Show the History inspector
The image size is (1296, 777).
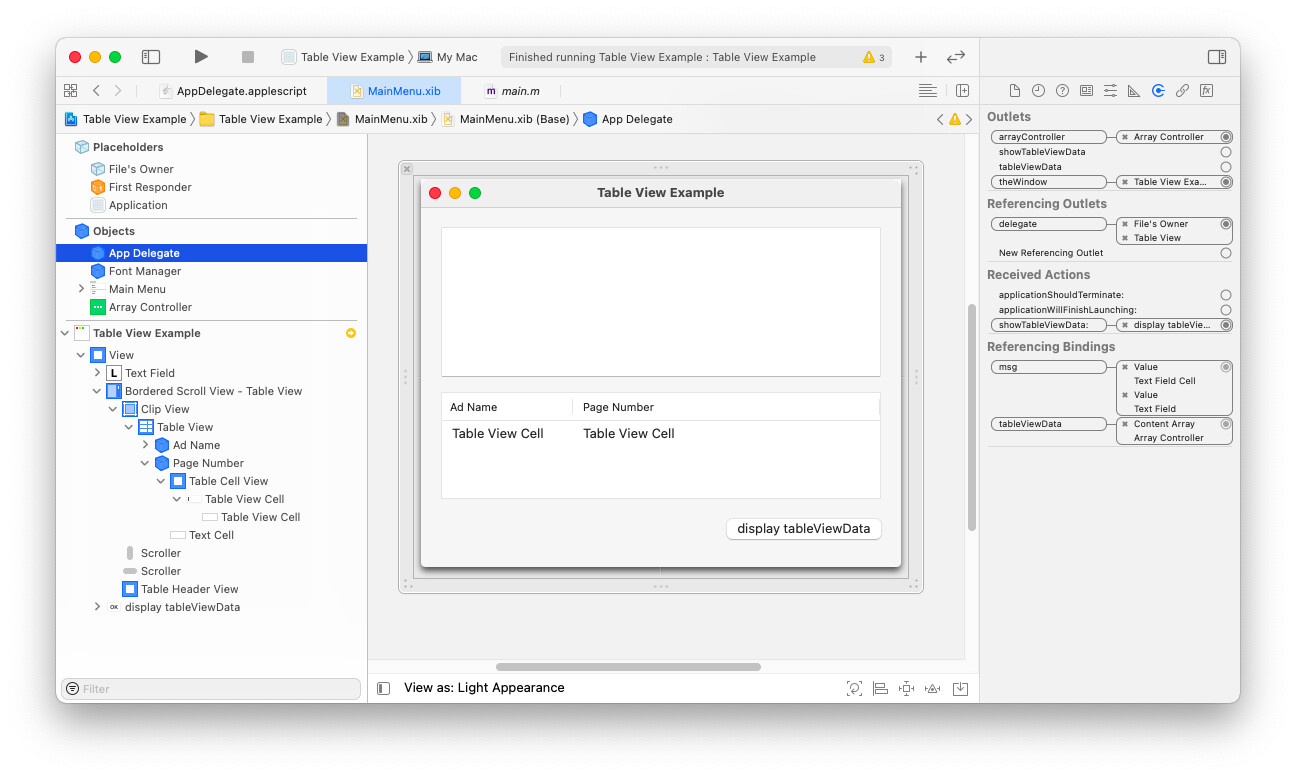1038,90
